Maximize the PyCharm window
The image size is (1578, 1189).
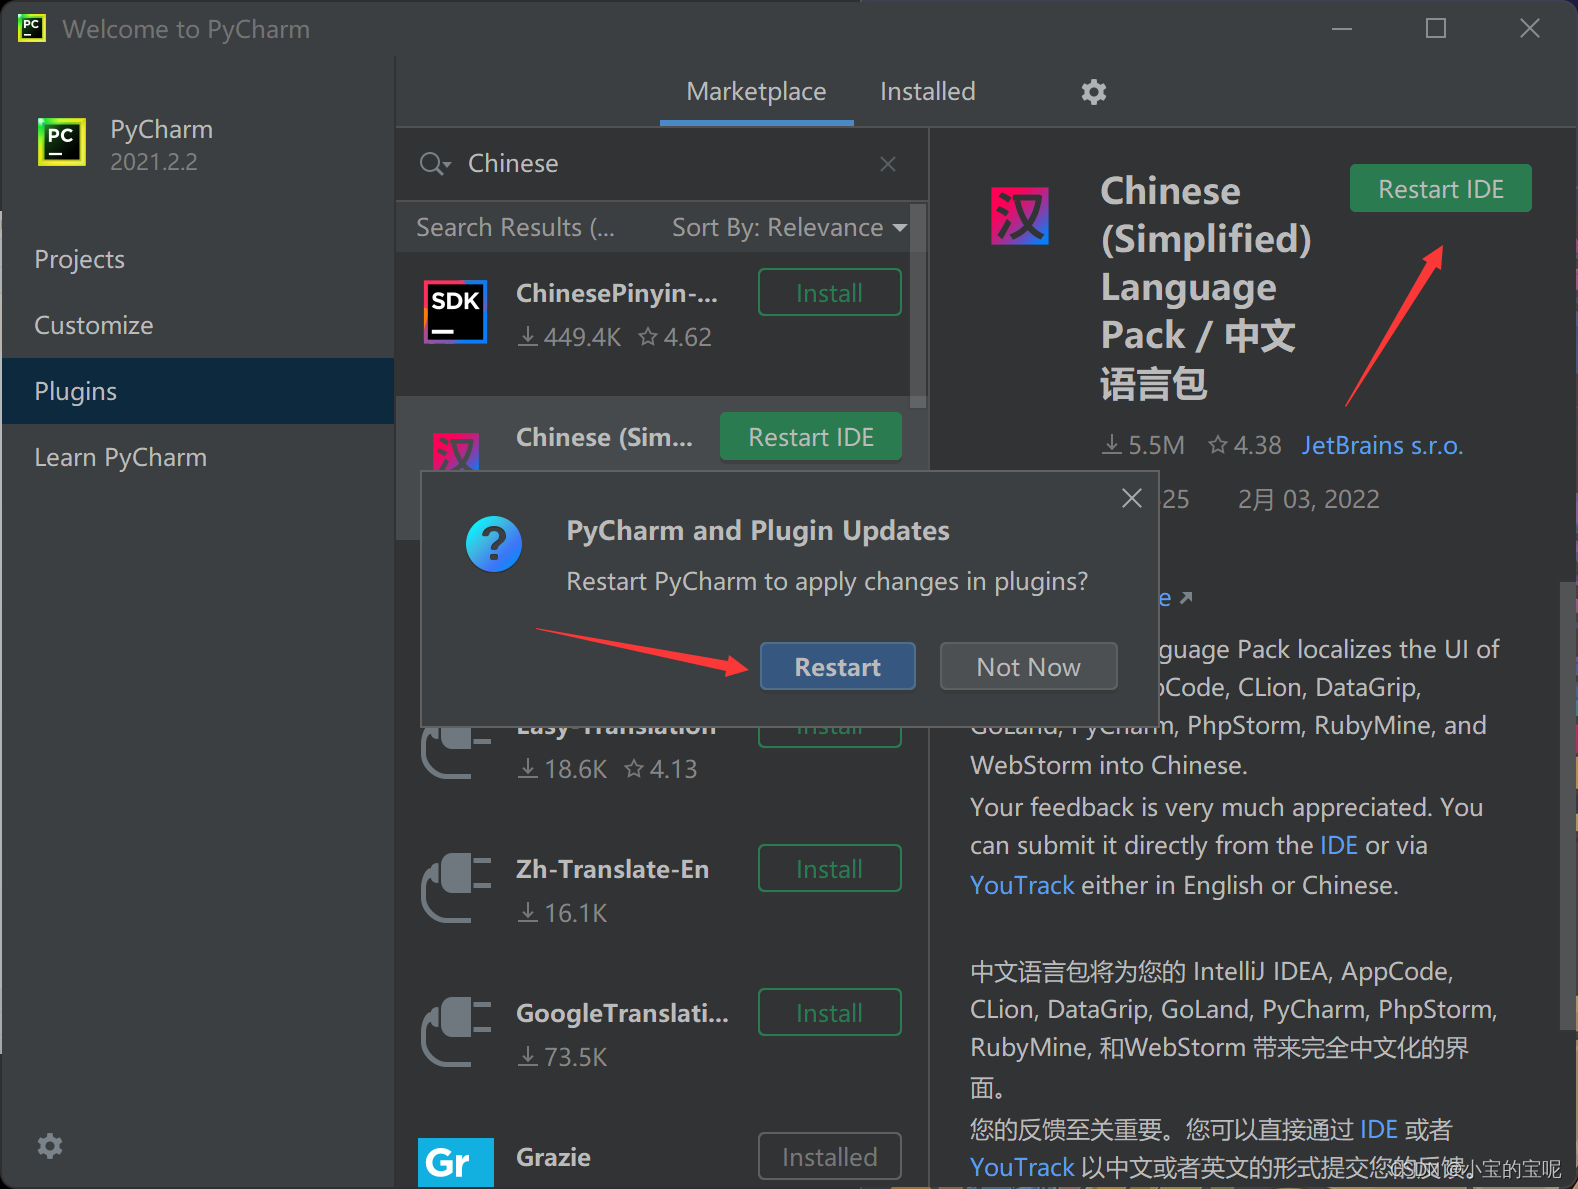click(1436, 28)
